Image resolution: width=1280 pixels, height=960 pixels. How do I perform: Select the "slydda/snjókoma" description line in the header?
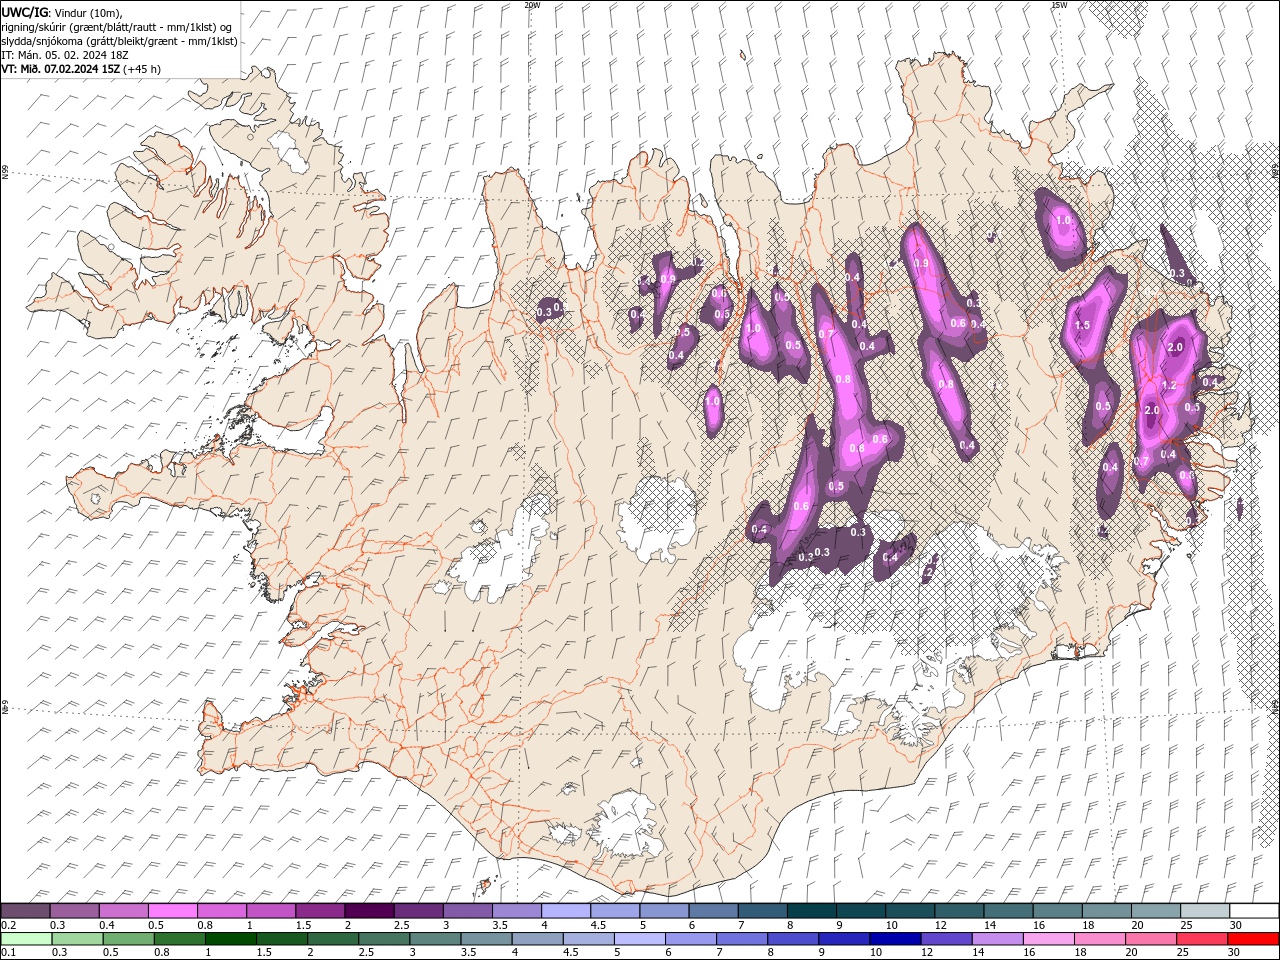tap(119, 41)
